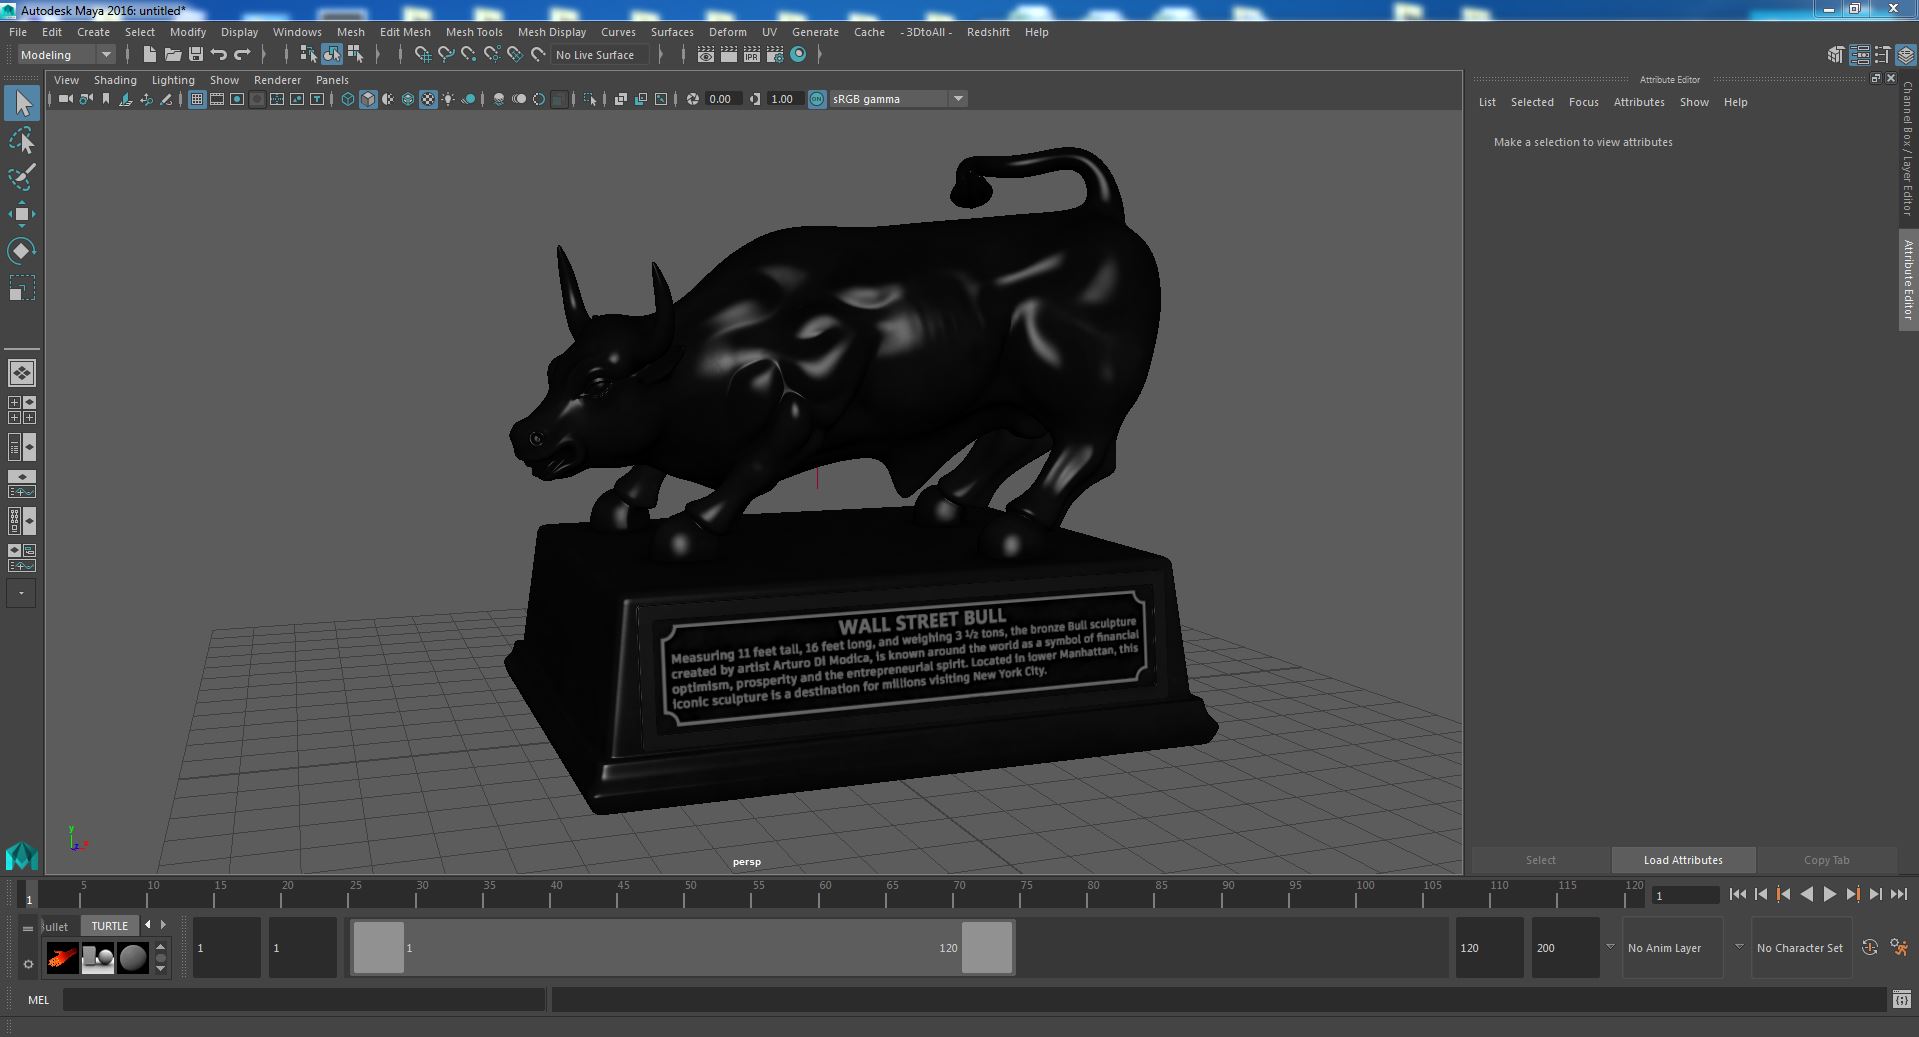Jump to the end of playback range

point(1898,895)
